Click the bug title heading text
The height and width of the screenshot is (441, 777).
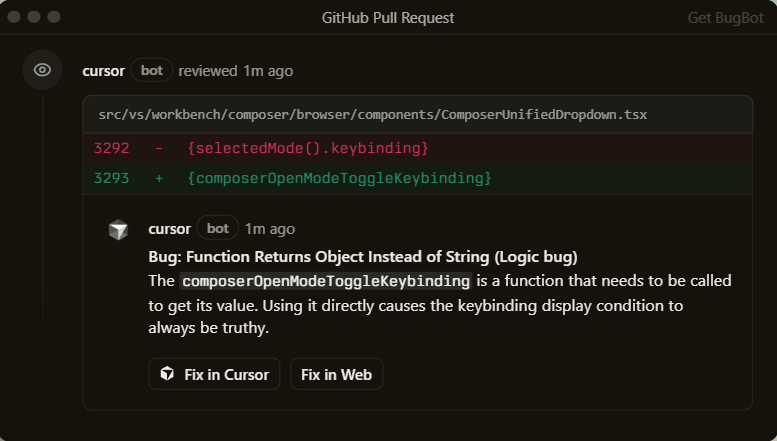pyautogui.click(x=363, y=256)
